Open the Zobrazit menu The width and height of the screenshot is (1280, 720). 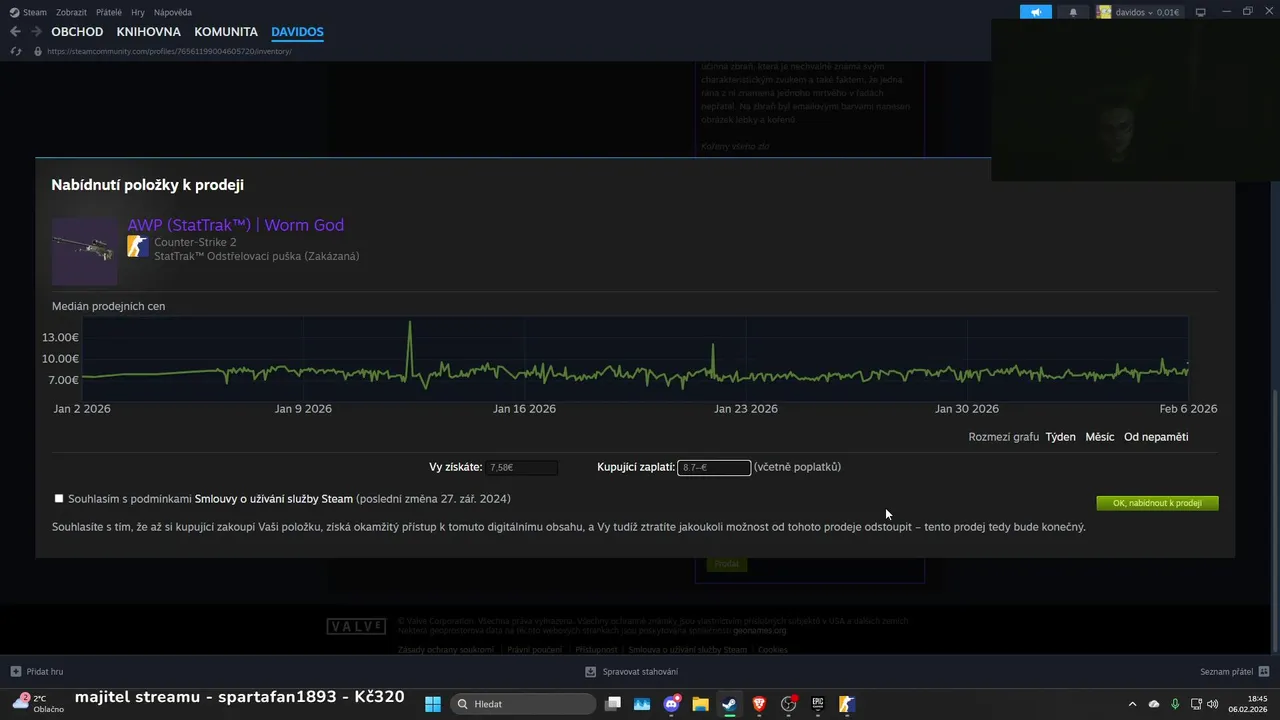click(x=71, y=12)
